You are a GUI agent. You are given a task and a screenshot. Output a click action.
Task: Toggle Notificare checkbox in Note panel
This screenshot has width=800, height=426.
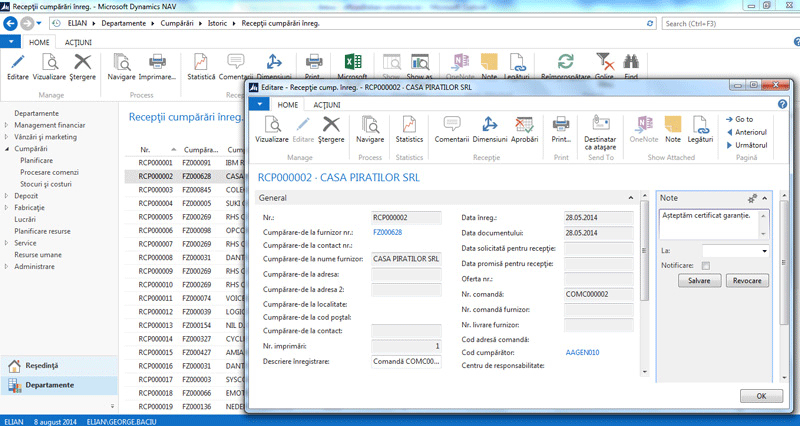[706, 265]
